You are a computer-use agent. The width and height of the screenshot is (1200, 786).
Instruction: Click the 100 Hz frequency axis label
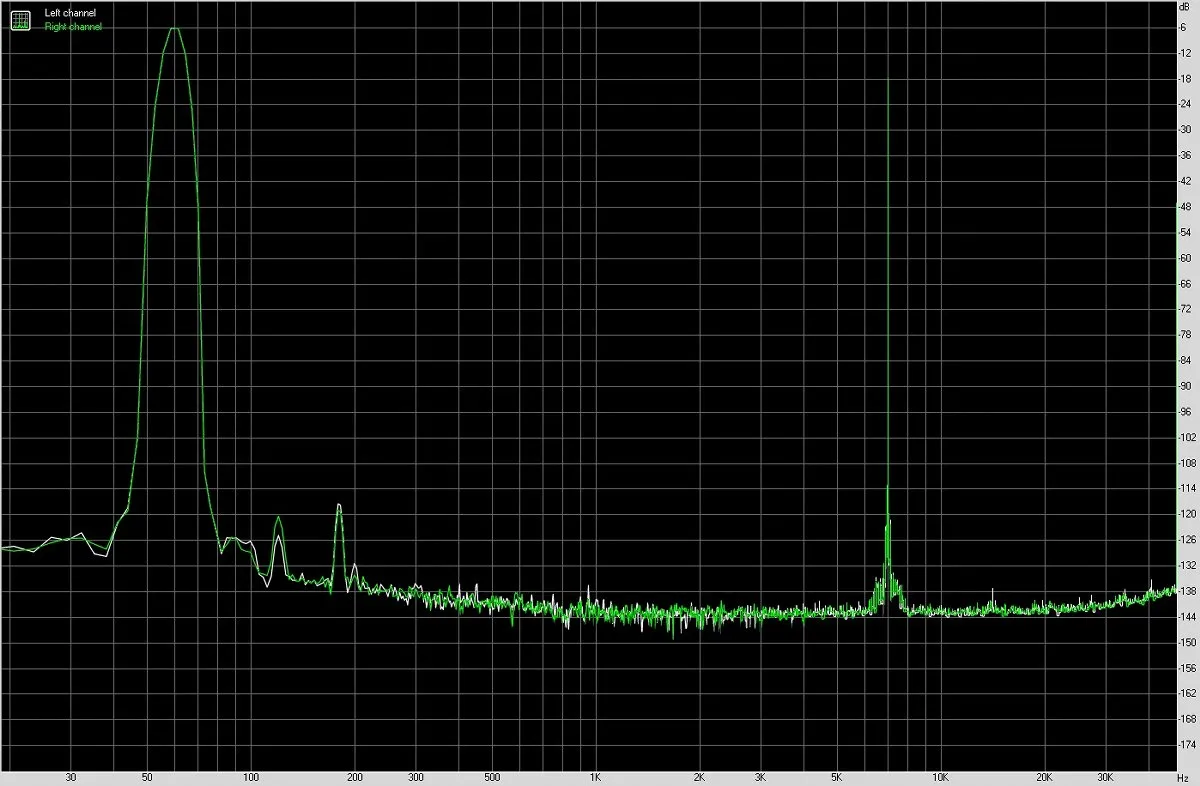click(251, 777)
